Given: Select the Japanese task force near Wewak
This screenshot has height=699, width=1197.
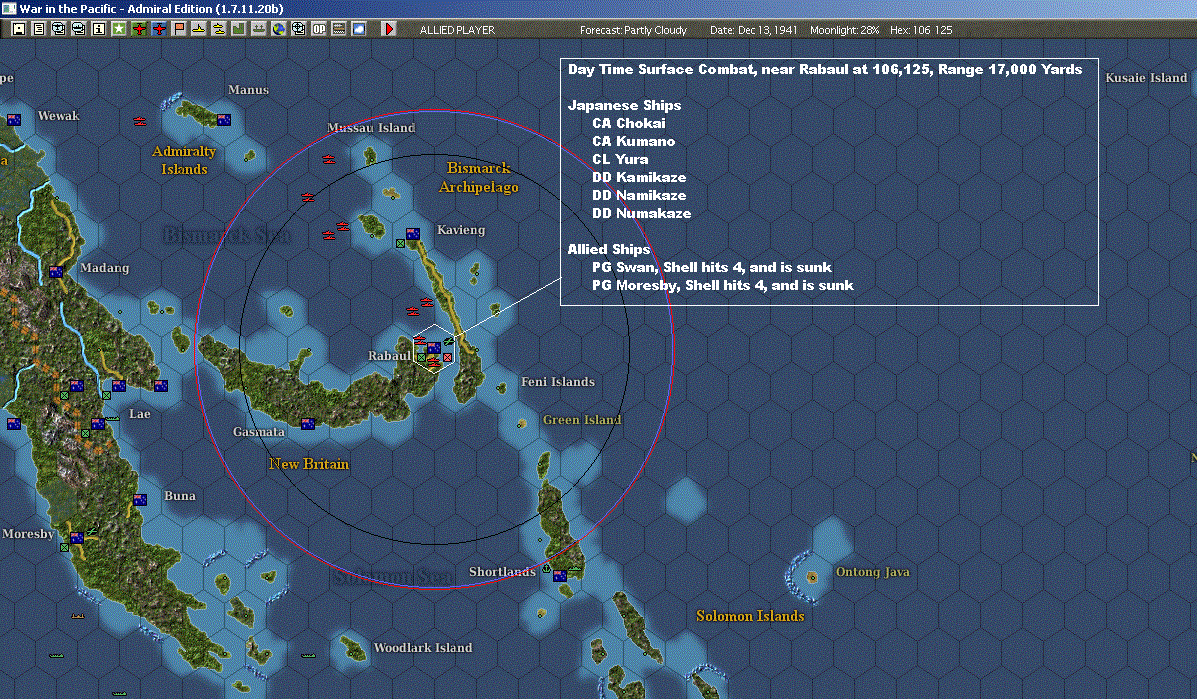Looking at the screenshot, I should [140, 121].
